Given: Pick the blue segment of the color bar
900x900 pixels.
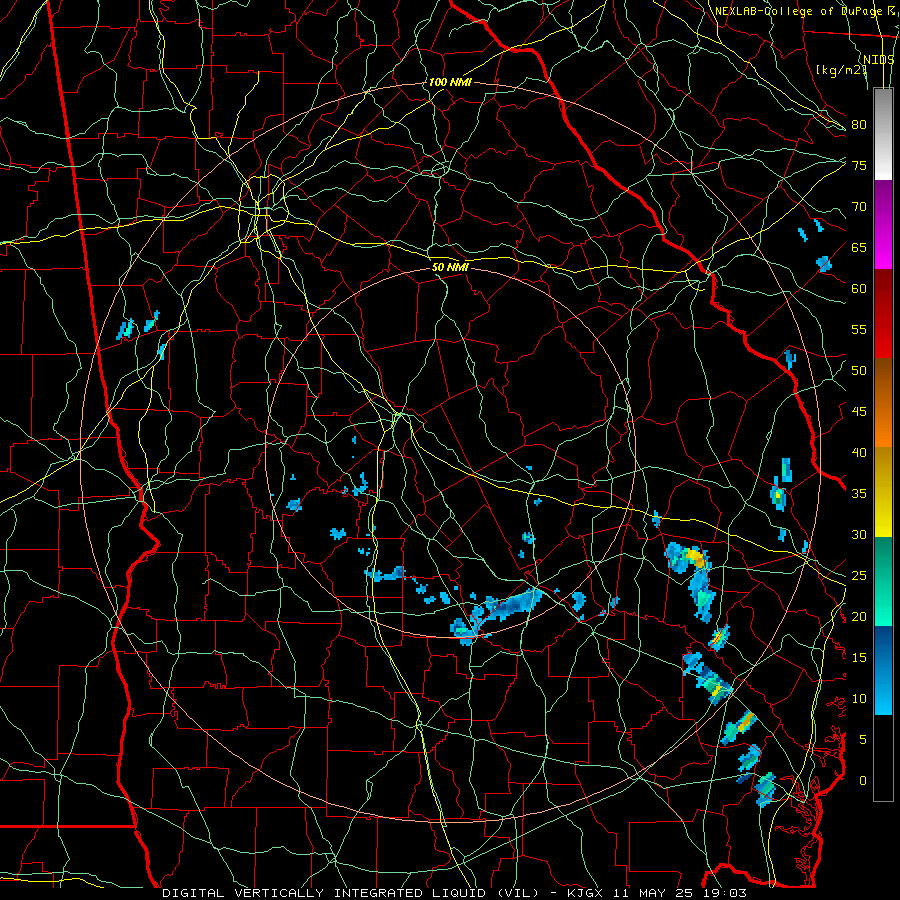Looking at the screenshot, I should click(883, 670).
